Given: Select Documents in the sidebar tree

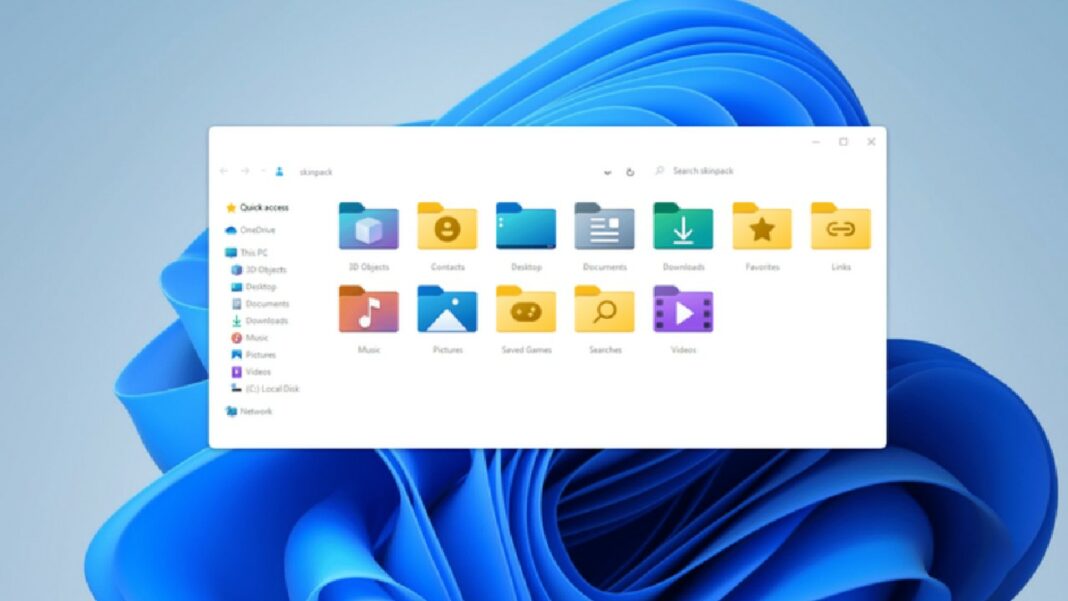Looking at the screenshot, I should click(x=260, y=304).
